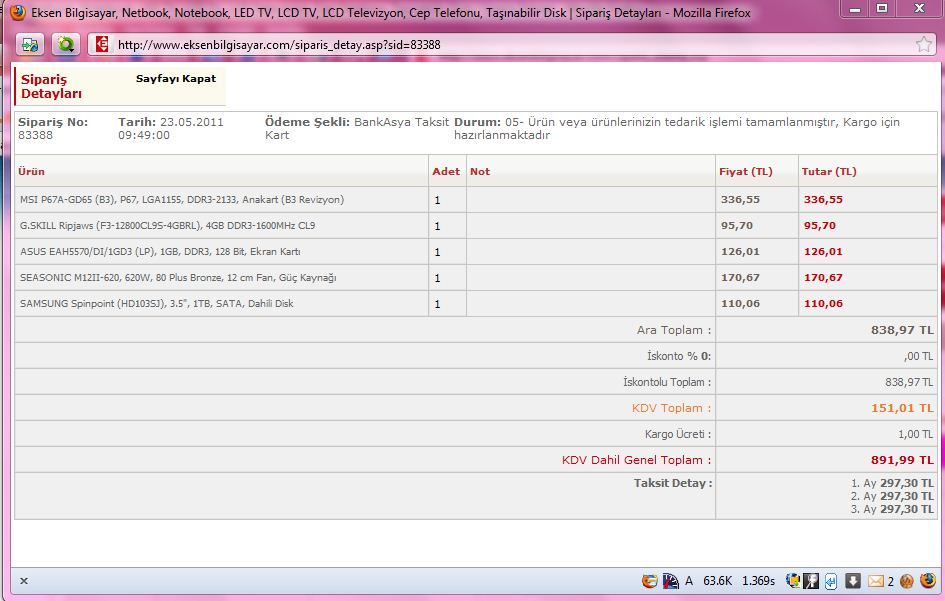Click the Tarih 23.05.2011 order date
This screenshot has width=945, height=601.
(171, 128)
